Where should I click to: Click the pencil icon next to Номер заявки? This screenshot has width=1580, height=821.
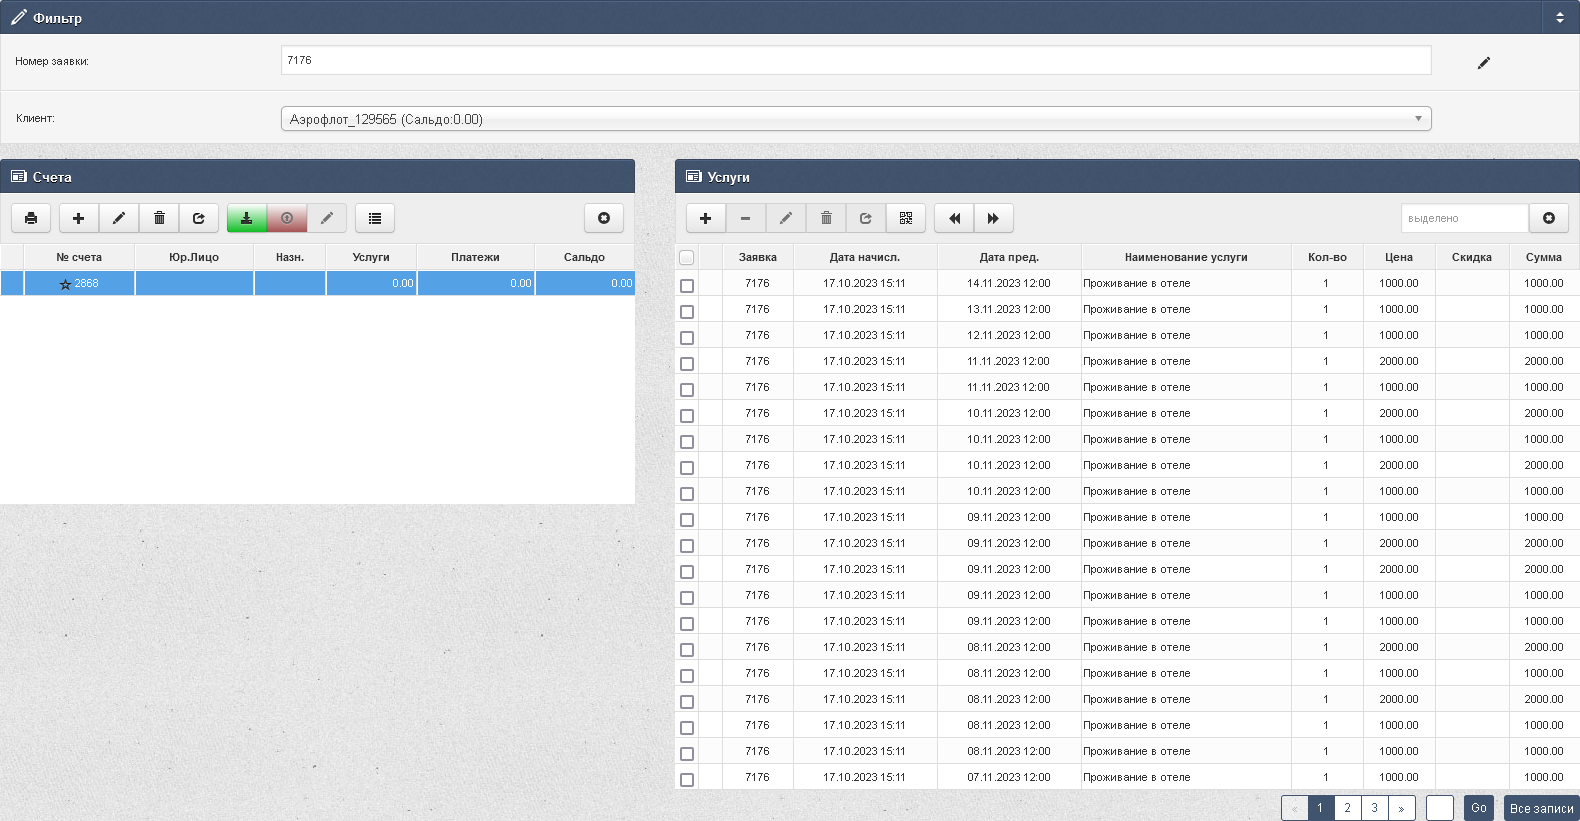[x=1484, y=63]
